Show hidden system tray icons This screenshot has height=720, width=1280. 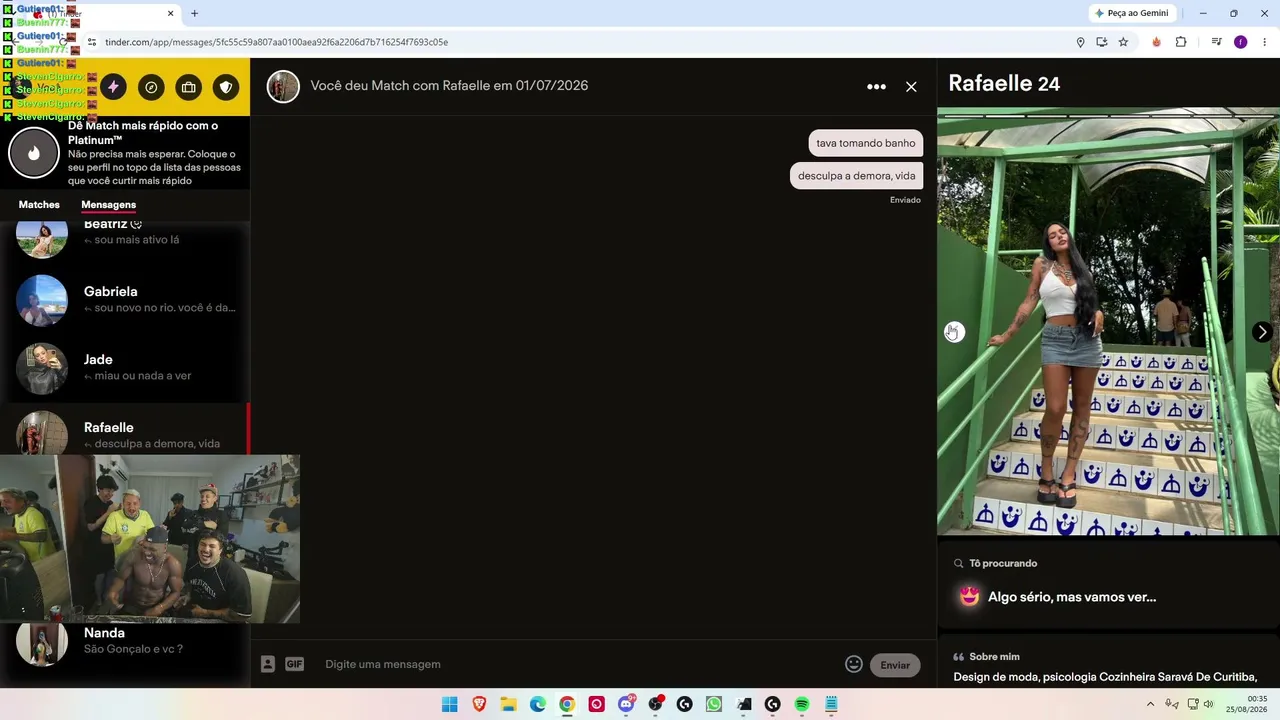pos(1150,705)
